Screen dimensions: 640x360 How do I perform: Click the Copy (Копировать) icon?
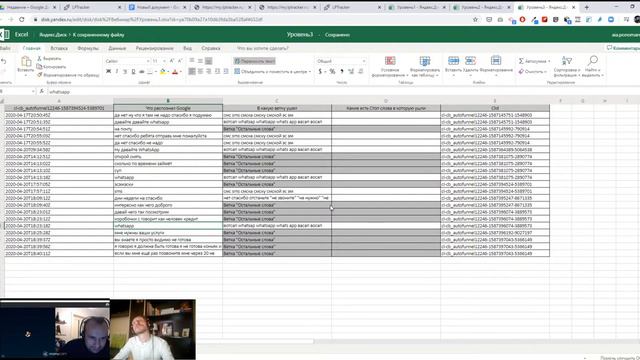pyautogui.click(x=39, y=67)
